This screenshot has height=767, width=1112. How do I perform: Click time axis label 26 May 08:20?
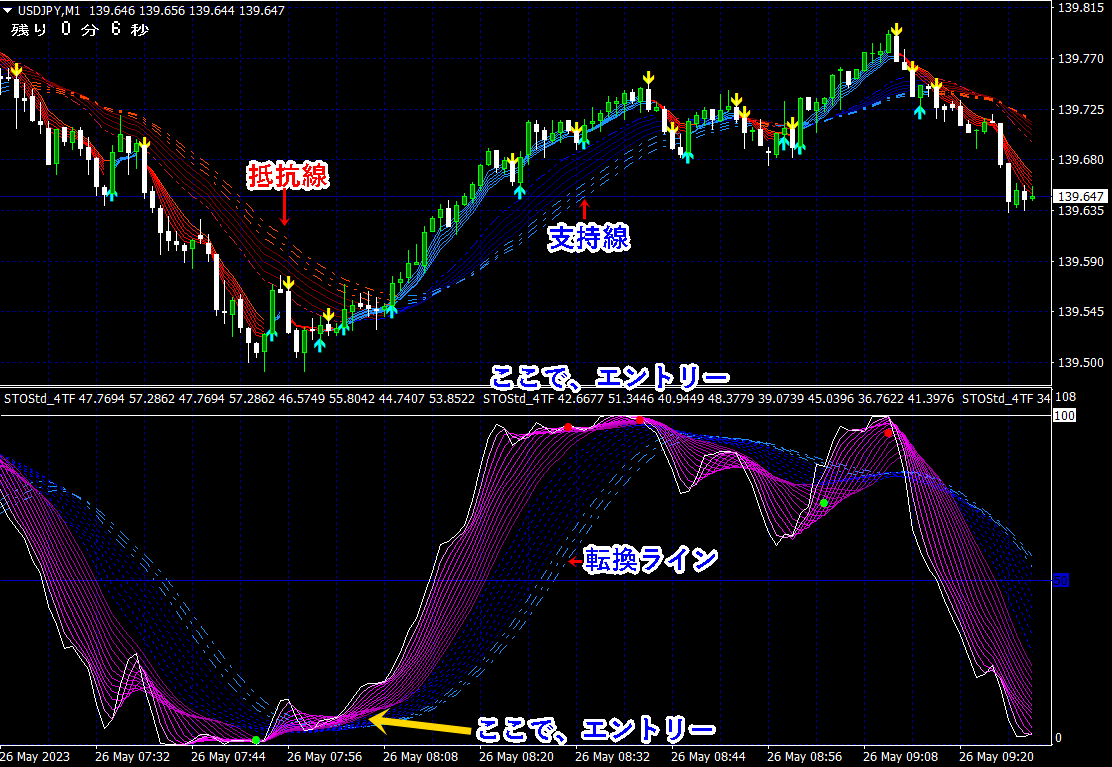tap(516, 757)
